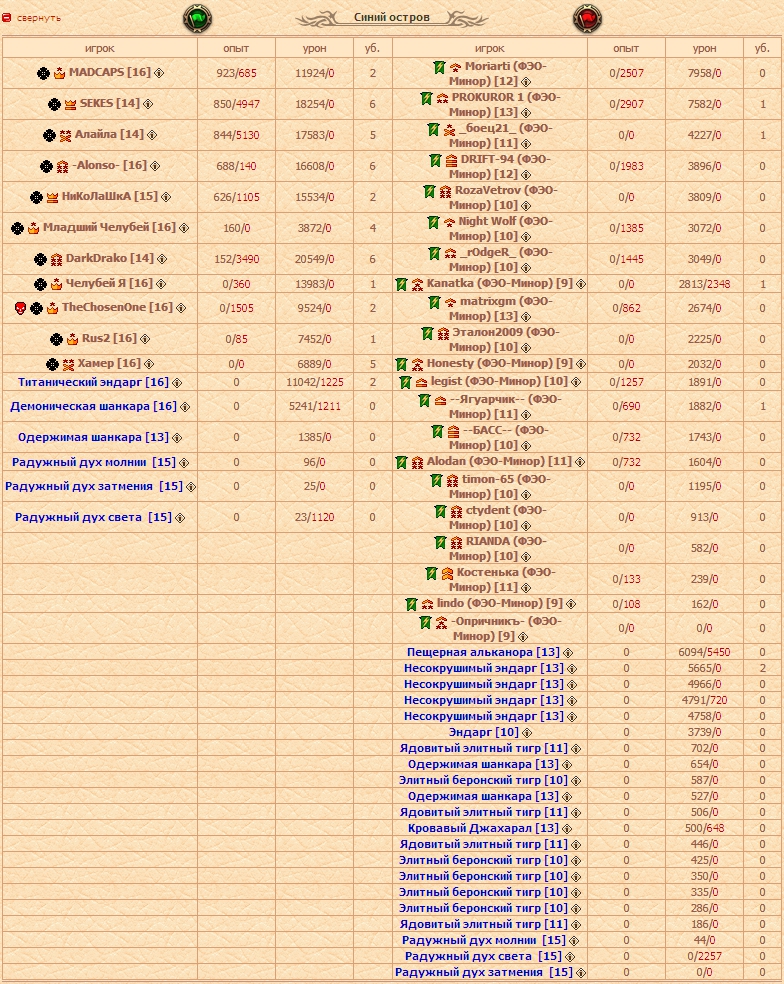Click green clan flag icon before Moriarti
The image size is (784, 984).
click(x=440, y=67)
